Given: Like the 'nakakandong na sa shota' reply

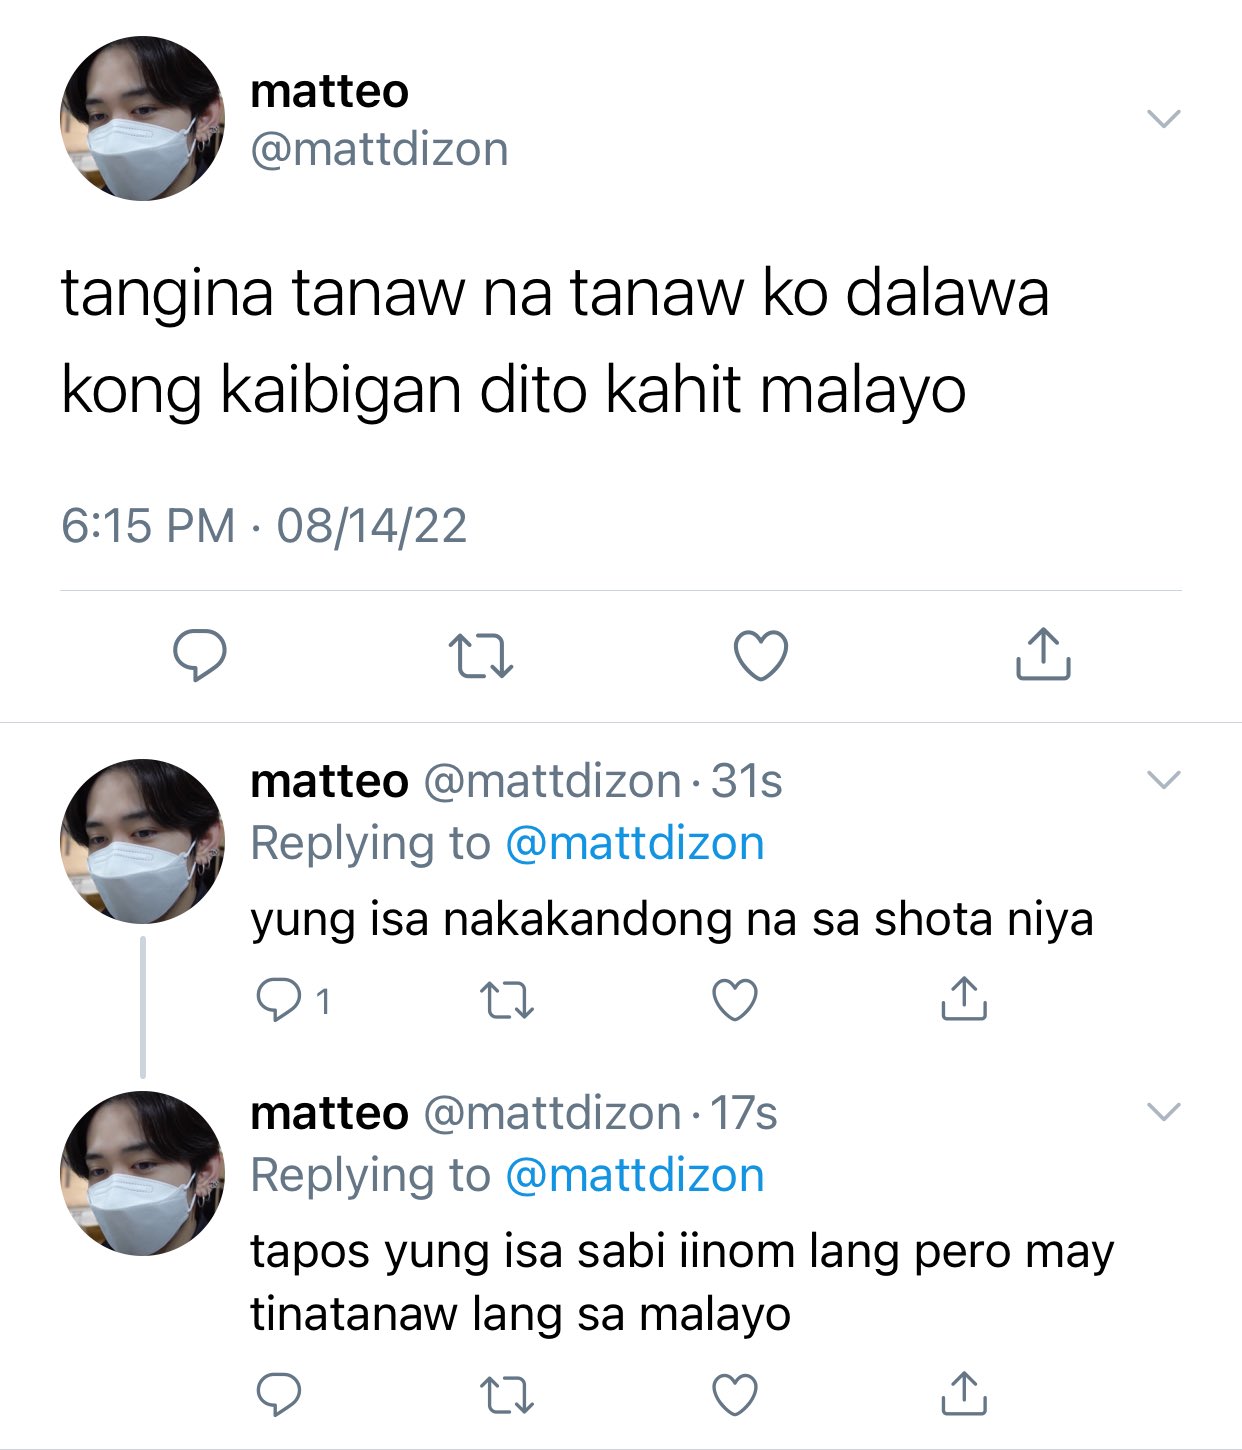Looking at the screenshot, I should [x=735, y=999].
